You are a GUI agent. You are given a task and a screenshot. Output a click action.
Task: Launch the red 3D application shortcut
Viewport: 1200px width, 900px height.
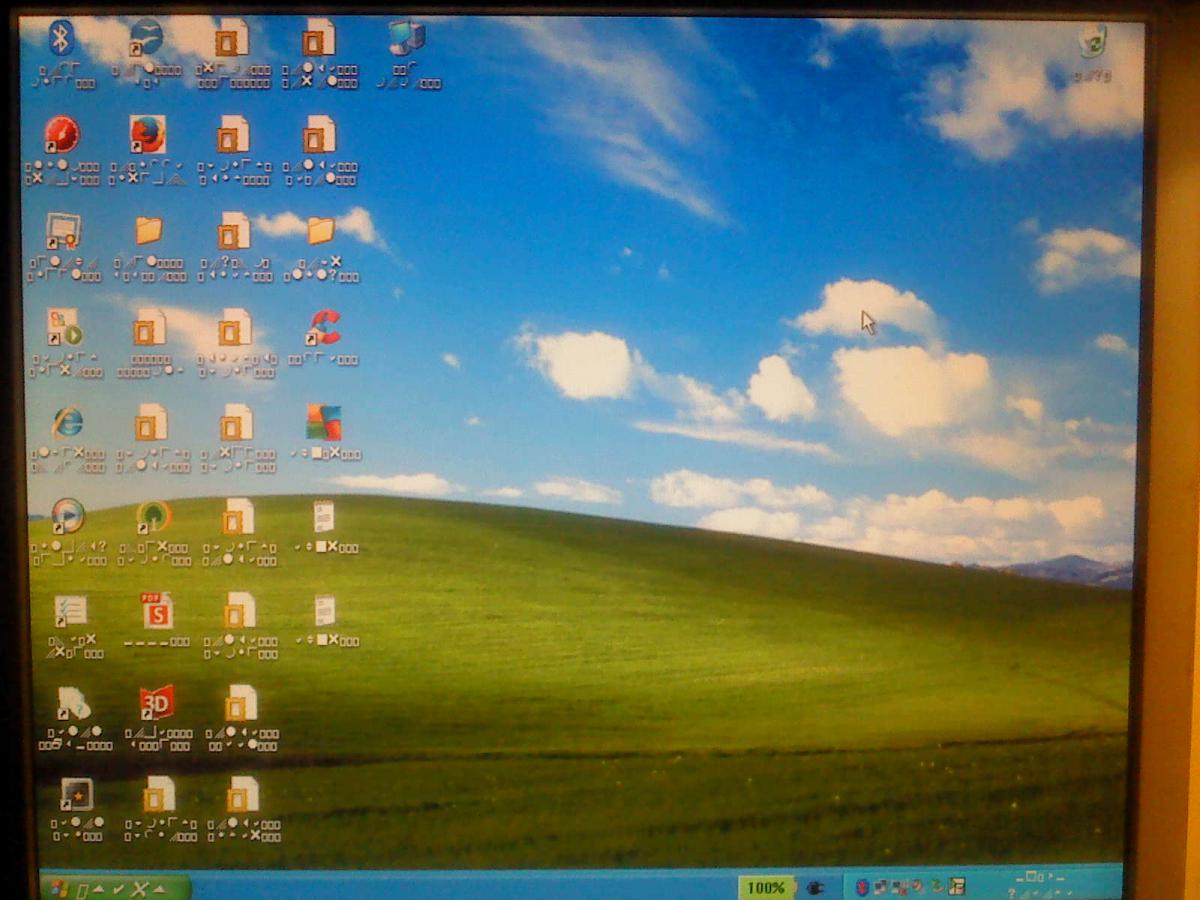point(156,703)
